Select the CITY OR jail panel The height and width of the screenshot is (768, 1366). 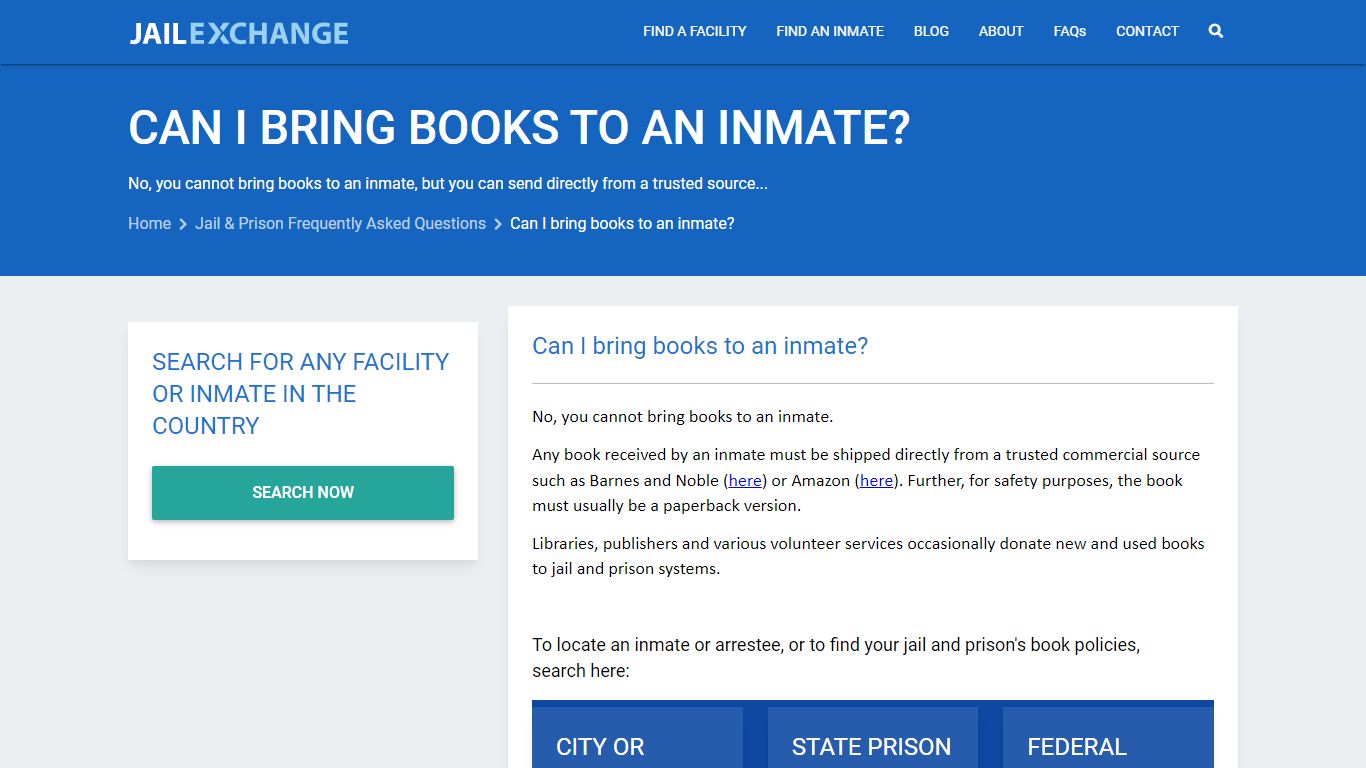pyautogui.click(x=637, y=740)
